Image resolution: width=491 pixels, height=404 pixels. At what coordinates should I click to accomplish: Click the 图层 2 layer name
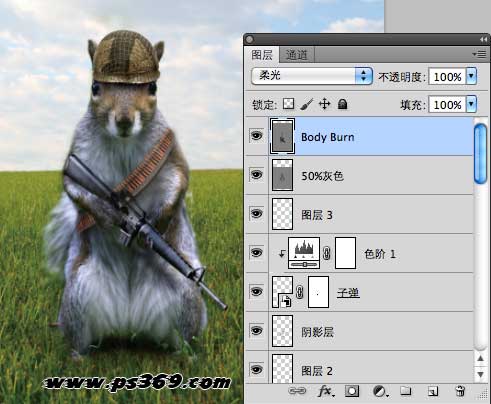[317, 371]
